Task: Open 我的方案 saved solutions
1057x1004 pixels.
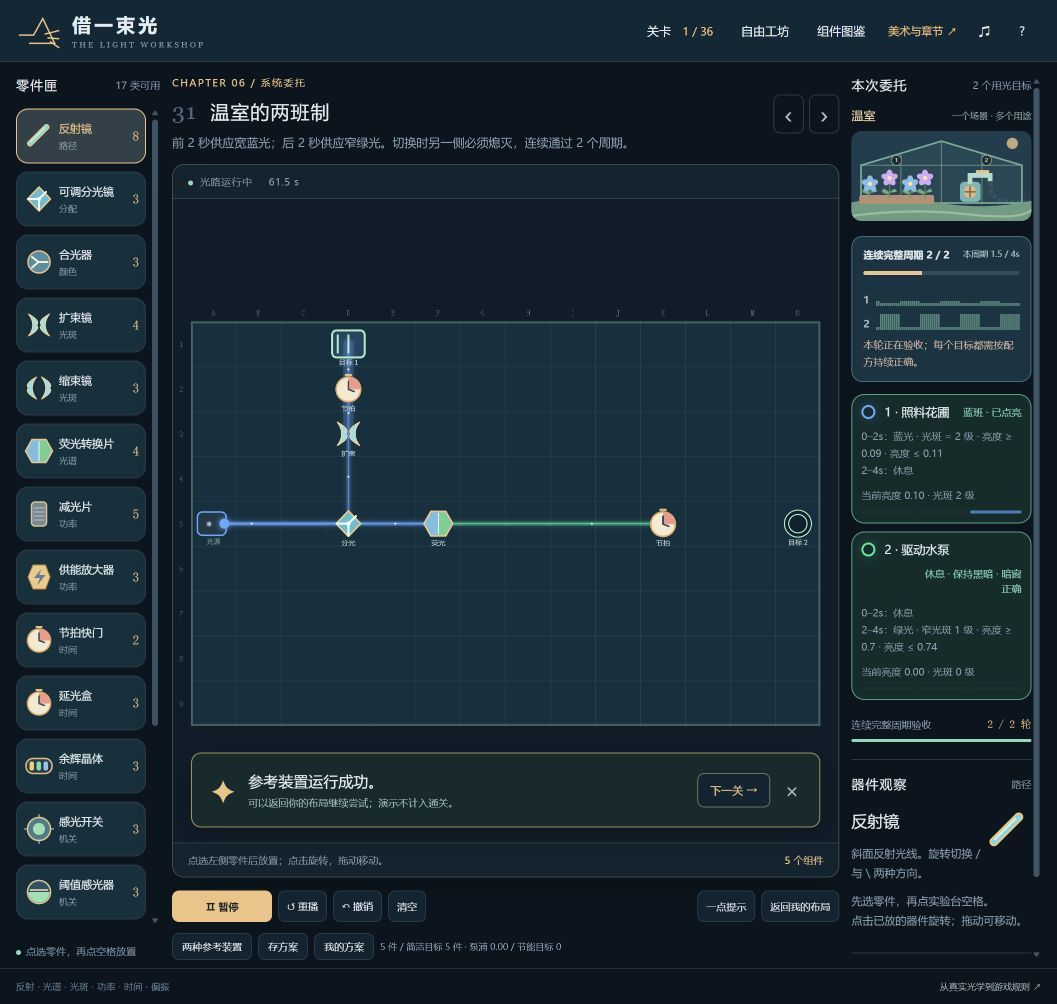Action: click(x=344, y=947)
